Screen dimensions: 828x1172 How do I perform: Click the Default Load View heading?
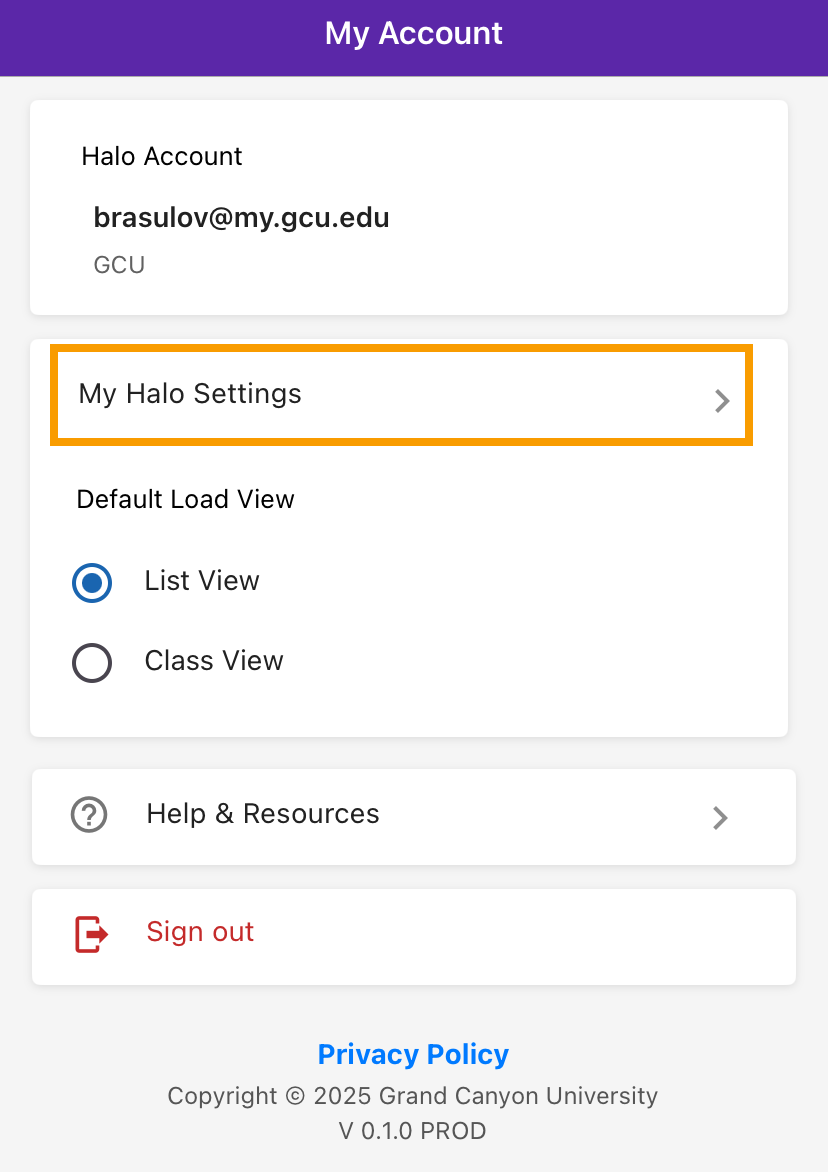(185, 499)
